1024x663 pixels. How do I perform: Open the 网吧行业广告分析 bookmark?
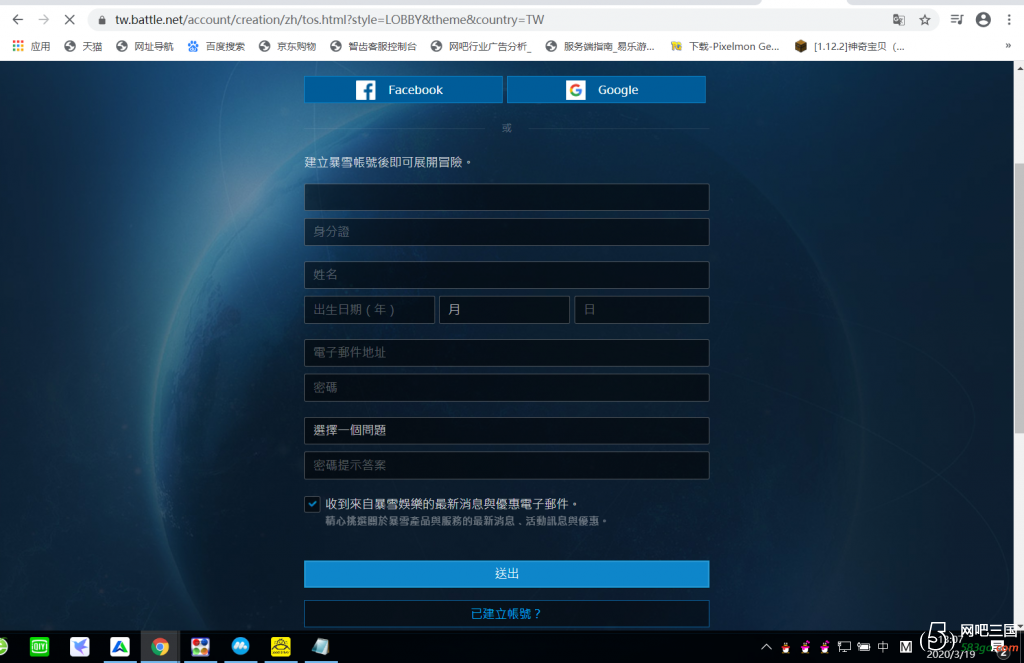(x=481, y=46)
